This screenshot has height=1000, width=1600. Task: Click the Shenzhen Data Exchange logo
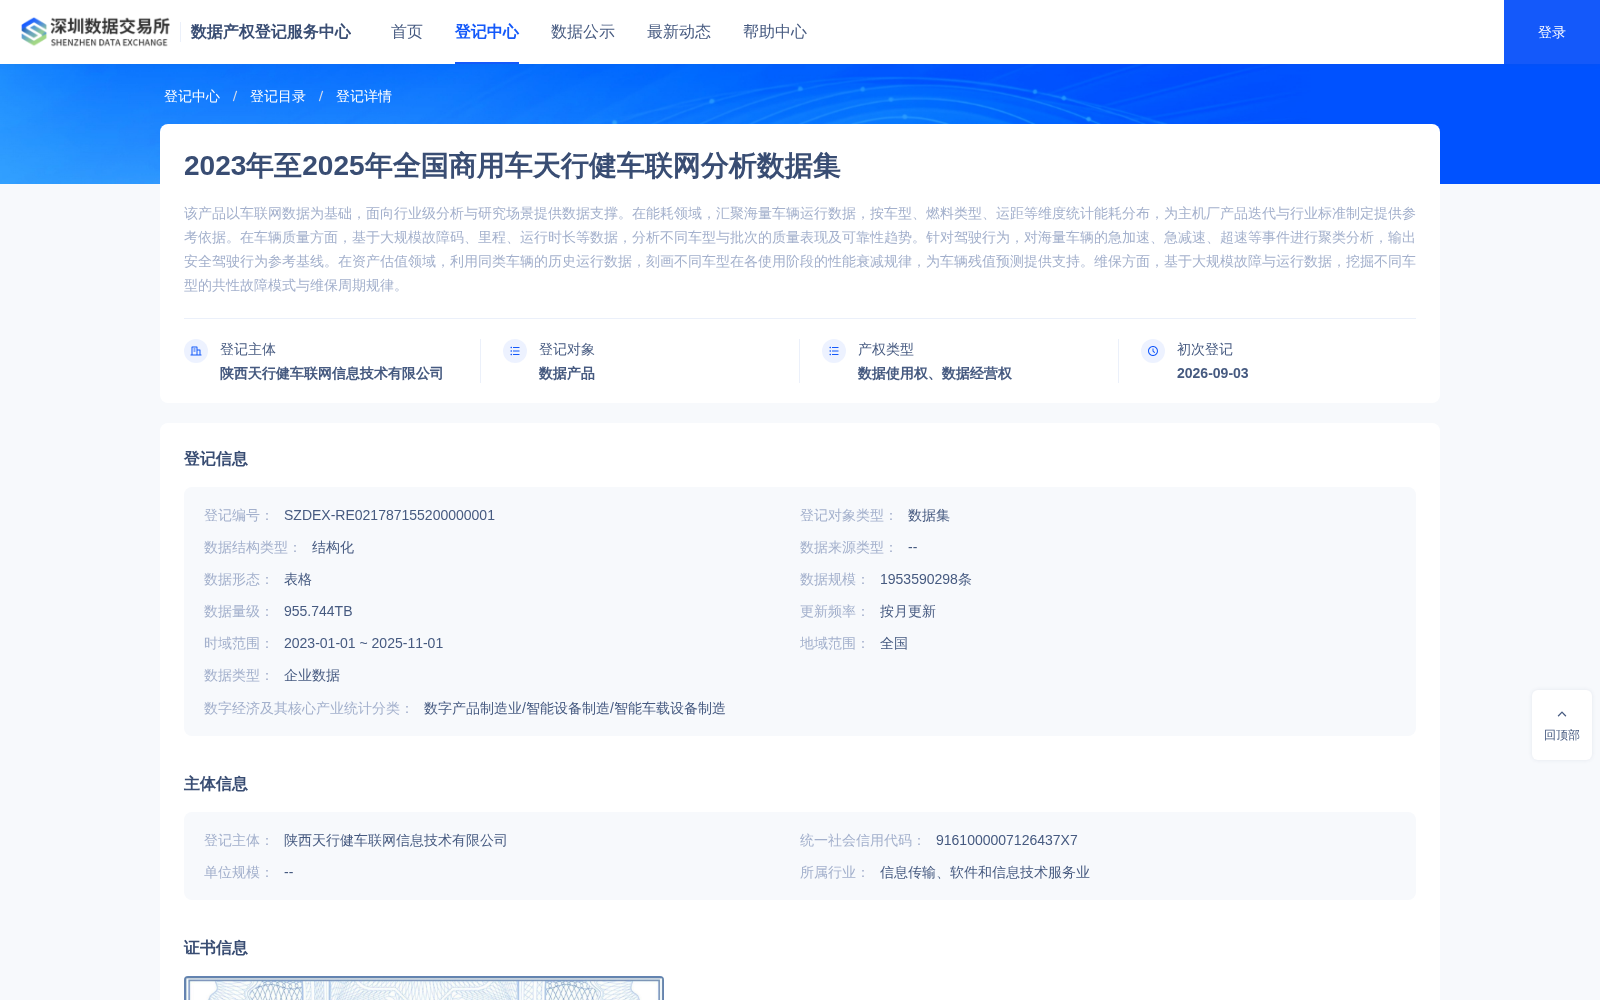(x=95, y=32)
